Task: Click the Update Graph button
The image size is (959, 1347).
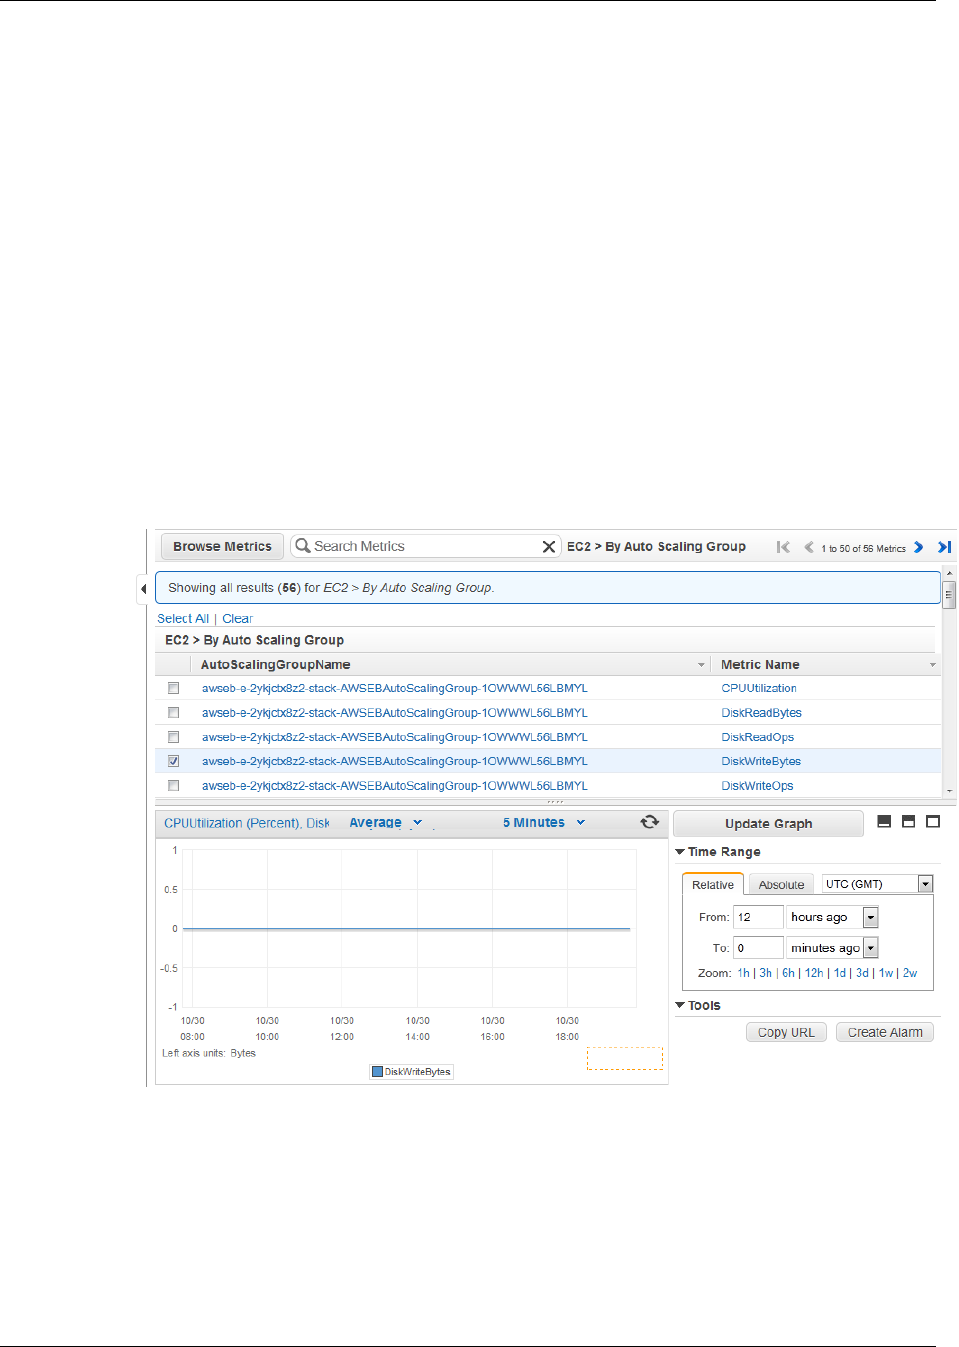Action: point(768,824)
